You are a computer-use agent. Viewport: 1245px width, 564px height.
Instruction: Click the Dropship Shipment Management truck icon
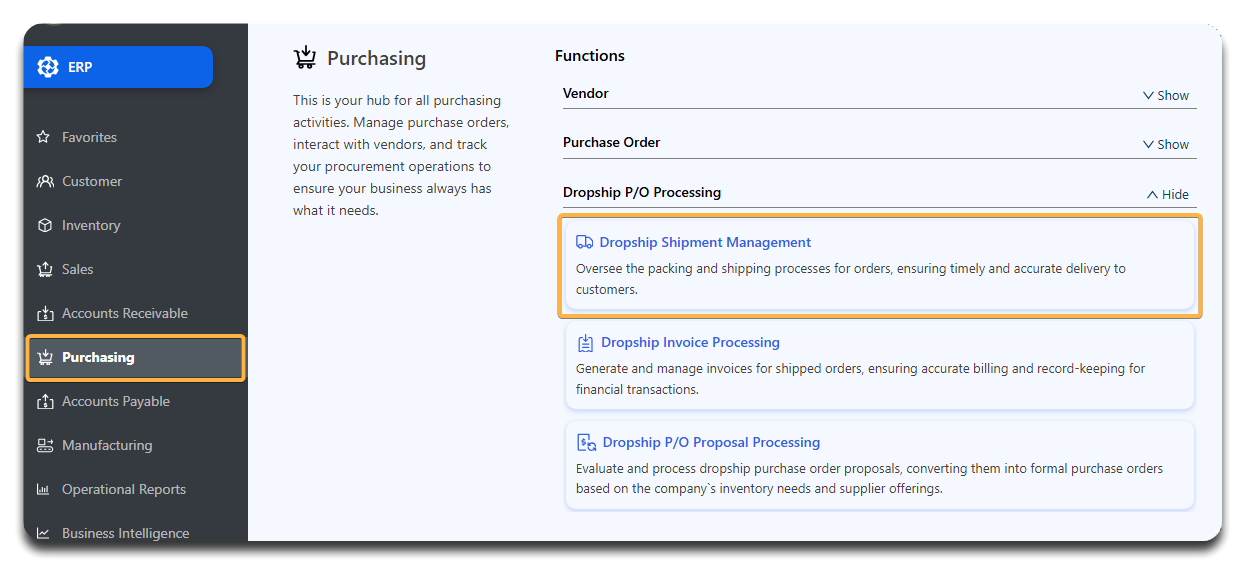[584, 242]
